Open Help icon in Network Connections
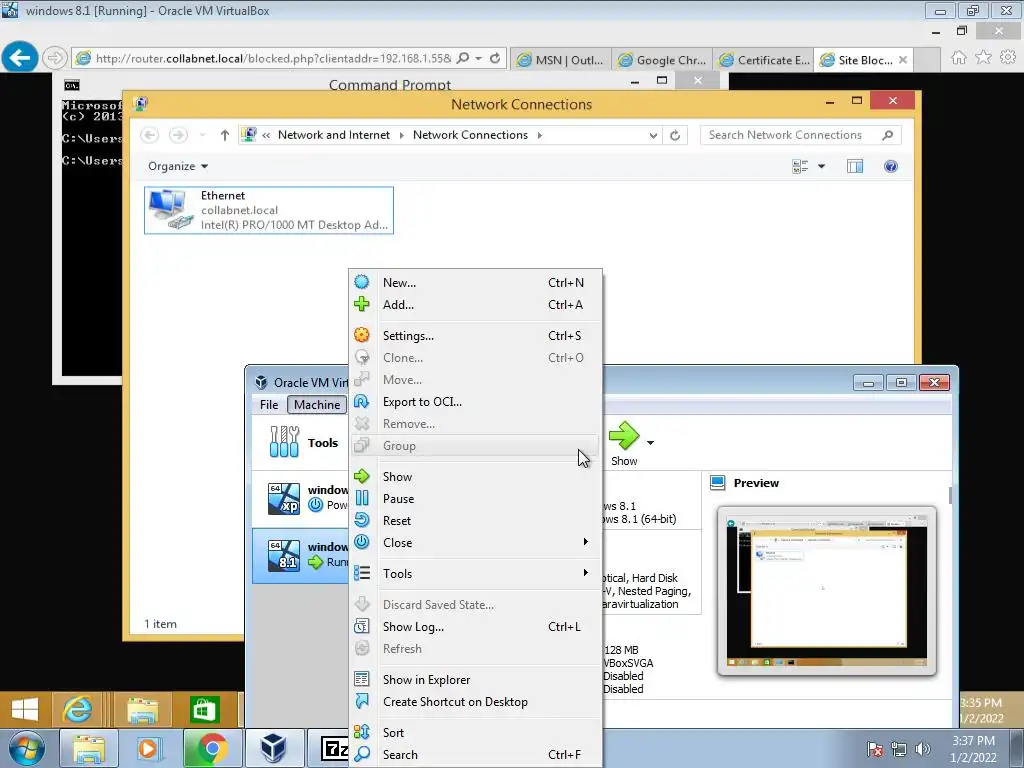 tap(891, 167)
